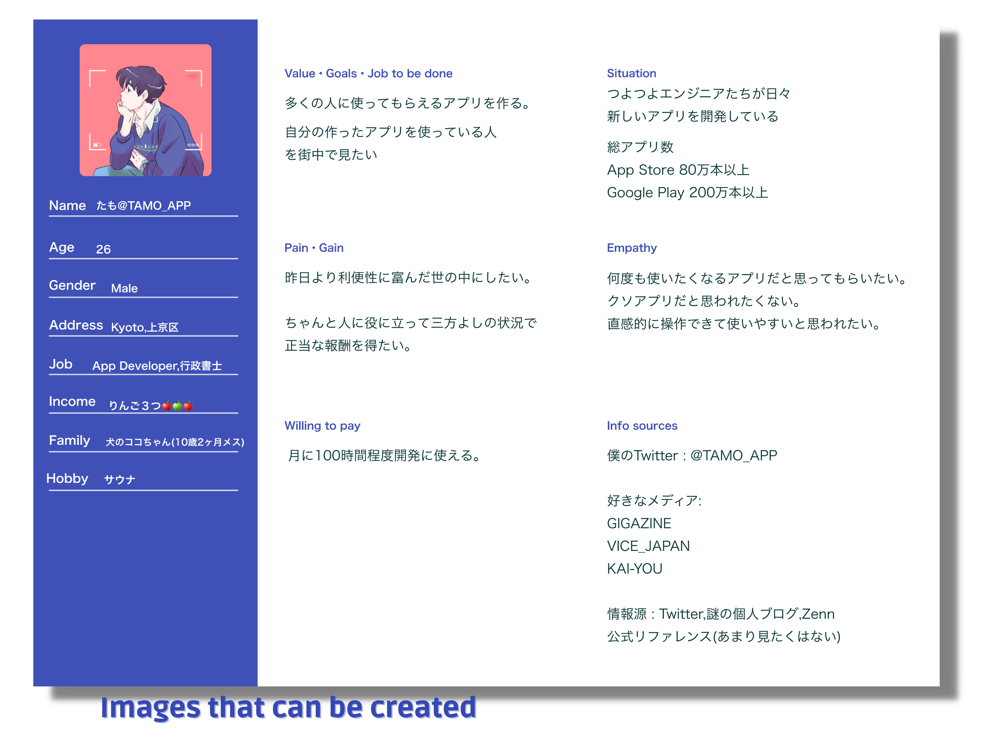Image resolution: width=1000 pixels, height=750 pixels.
Task: Select the Name field たも@TAMO_APP
Action: click(x=143, y=206)
